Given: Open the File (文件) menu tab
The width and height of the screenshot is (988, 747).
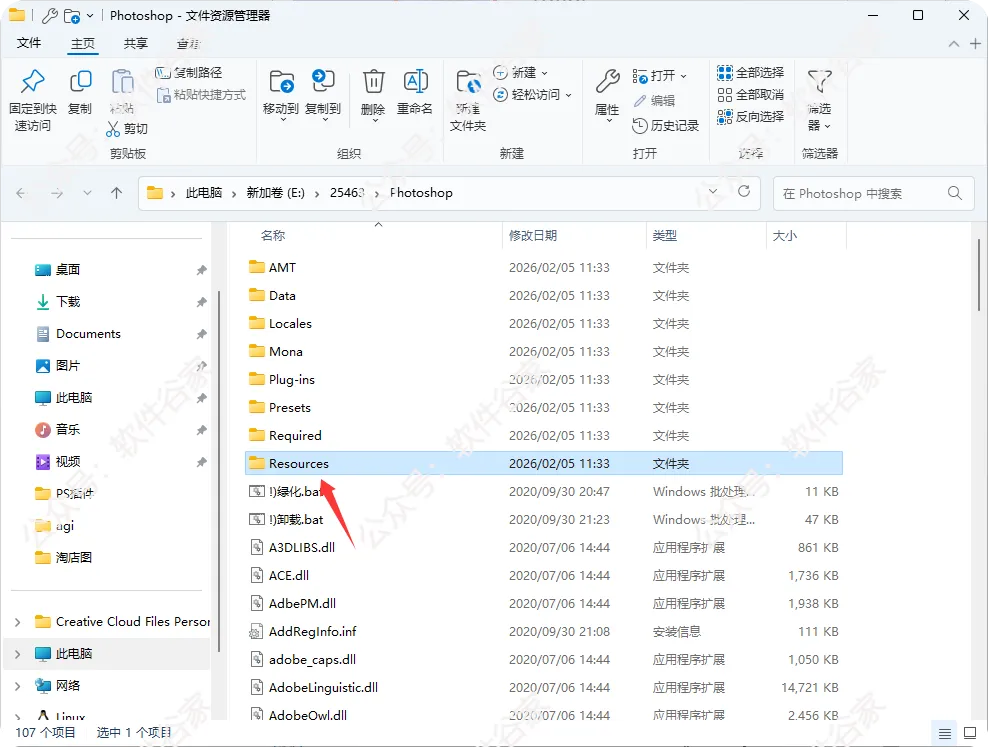Looking at the screenshot, I should tap(29, 43).
